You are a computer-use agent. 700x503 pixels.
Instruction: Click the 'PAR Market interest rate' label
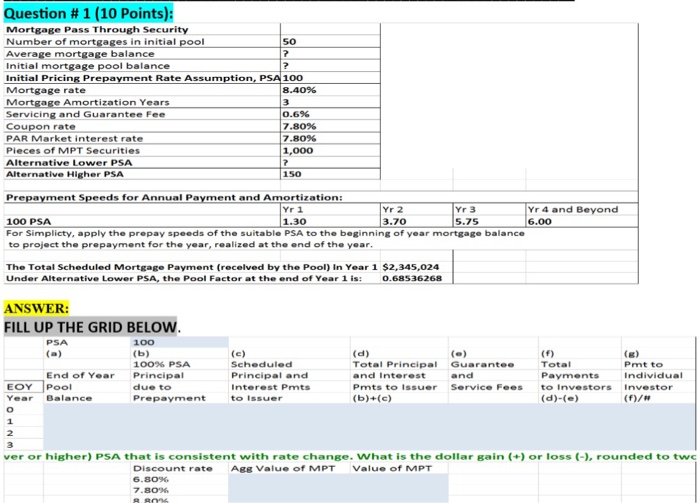click(x=75, y=138)
